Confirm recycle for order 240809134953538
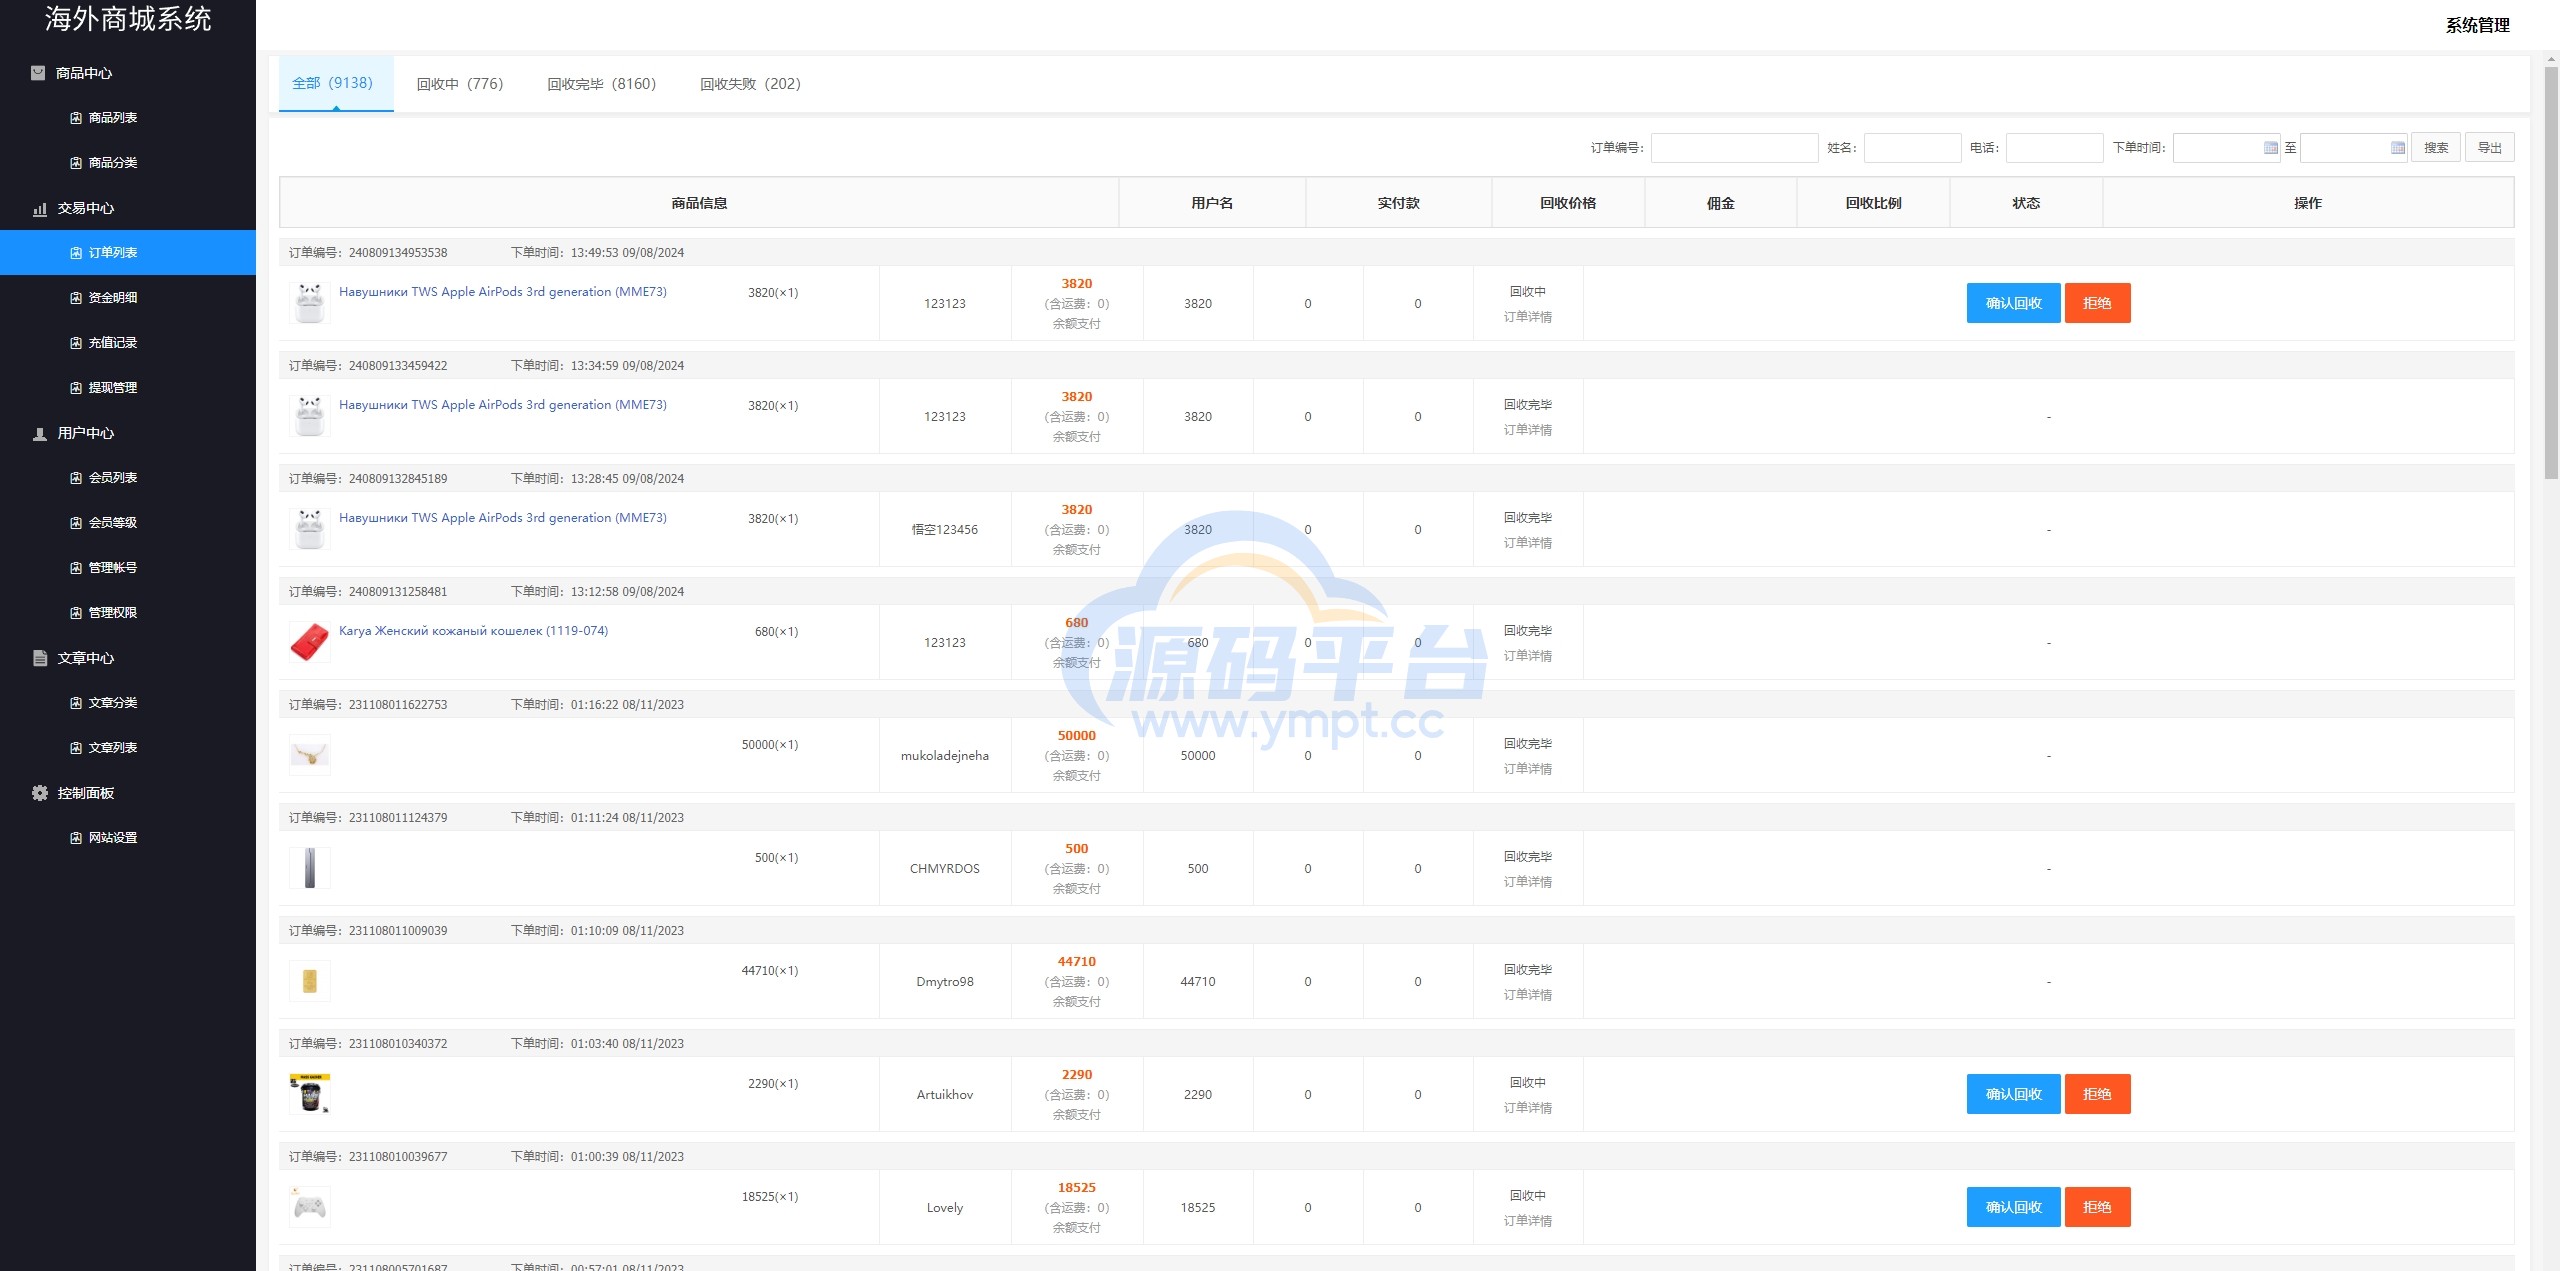Viewport: 2560px width, 1271px height. (x=2013, y=303)
